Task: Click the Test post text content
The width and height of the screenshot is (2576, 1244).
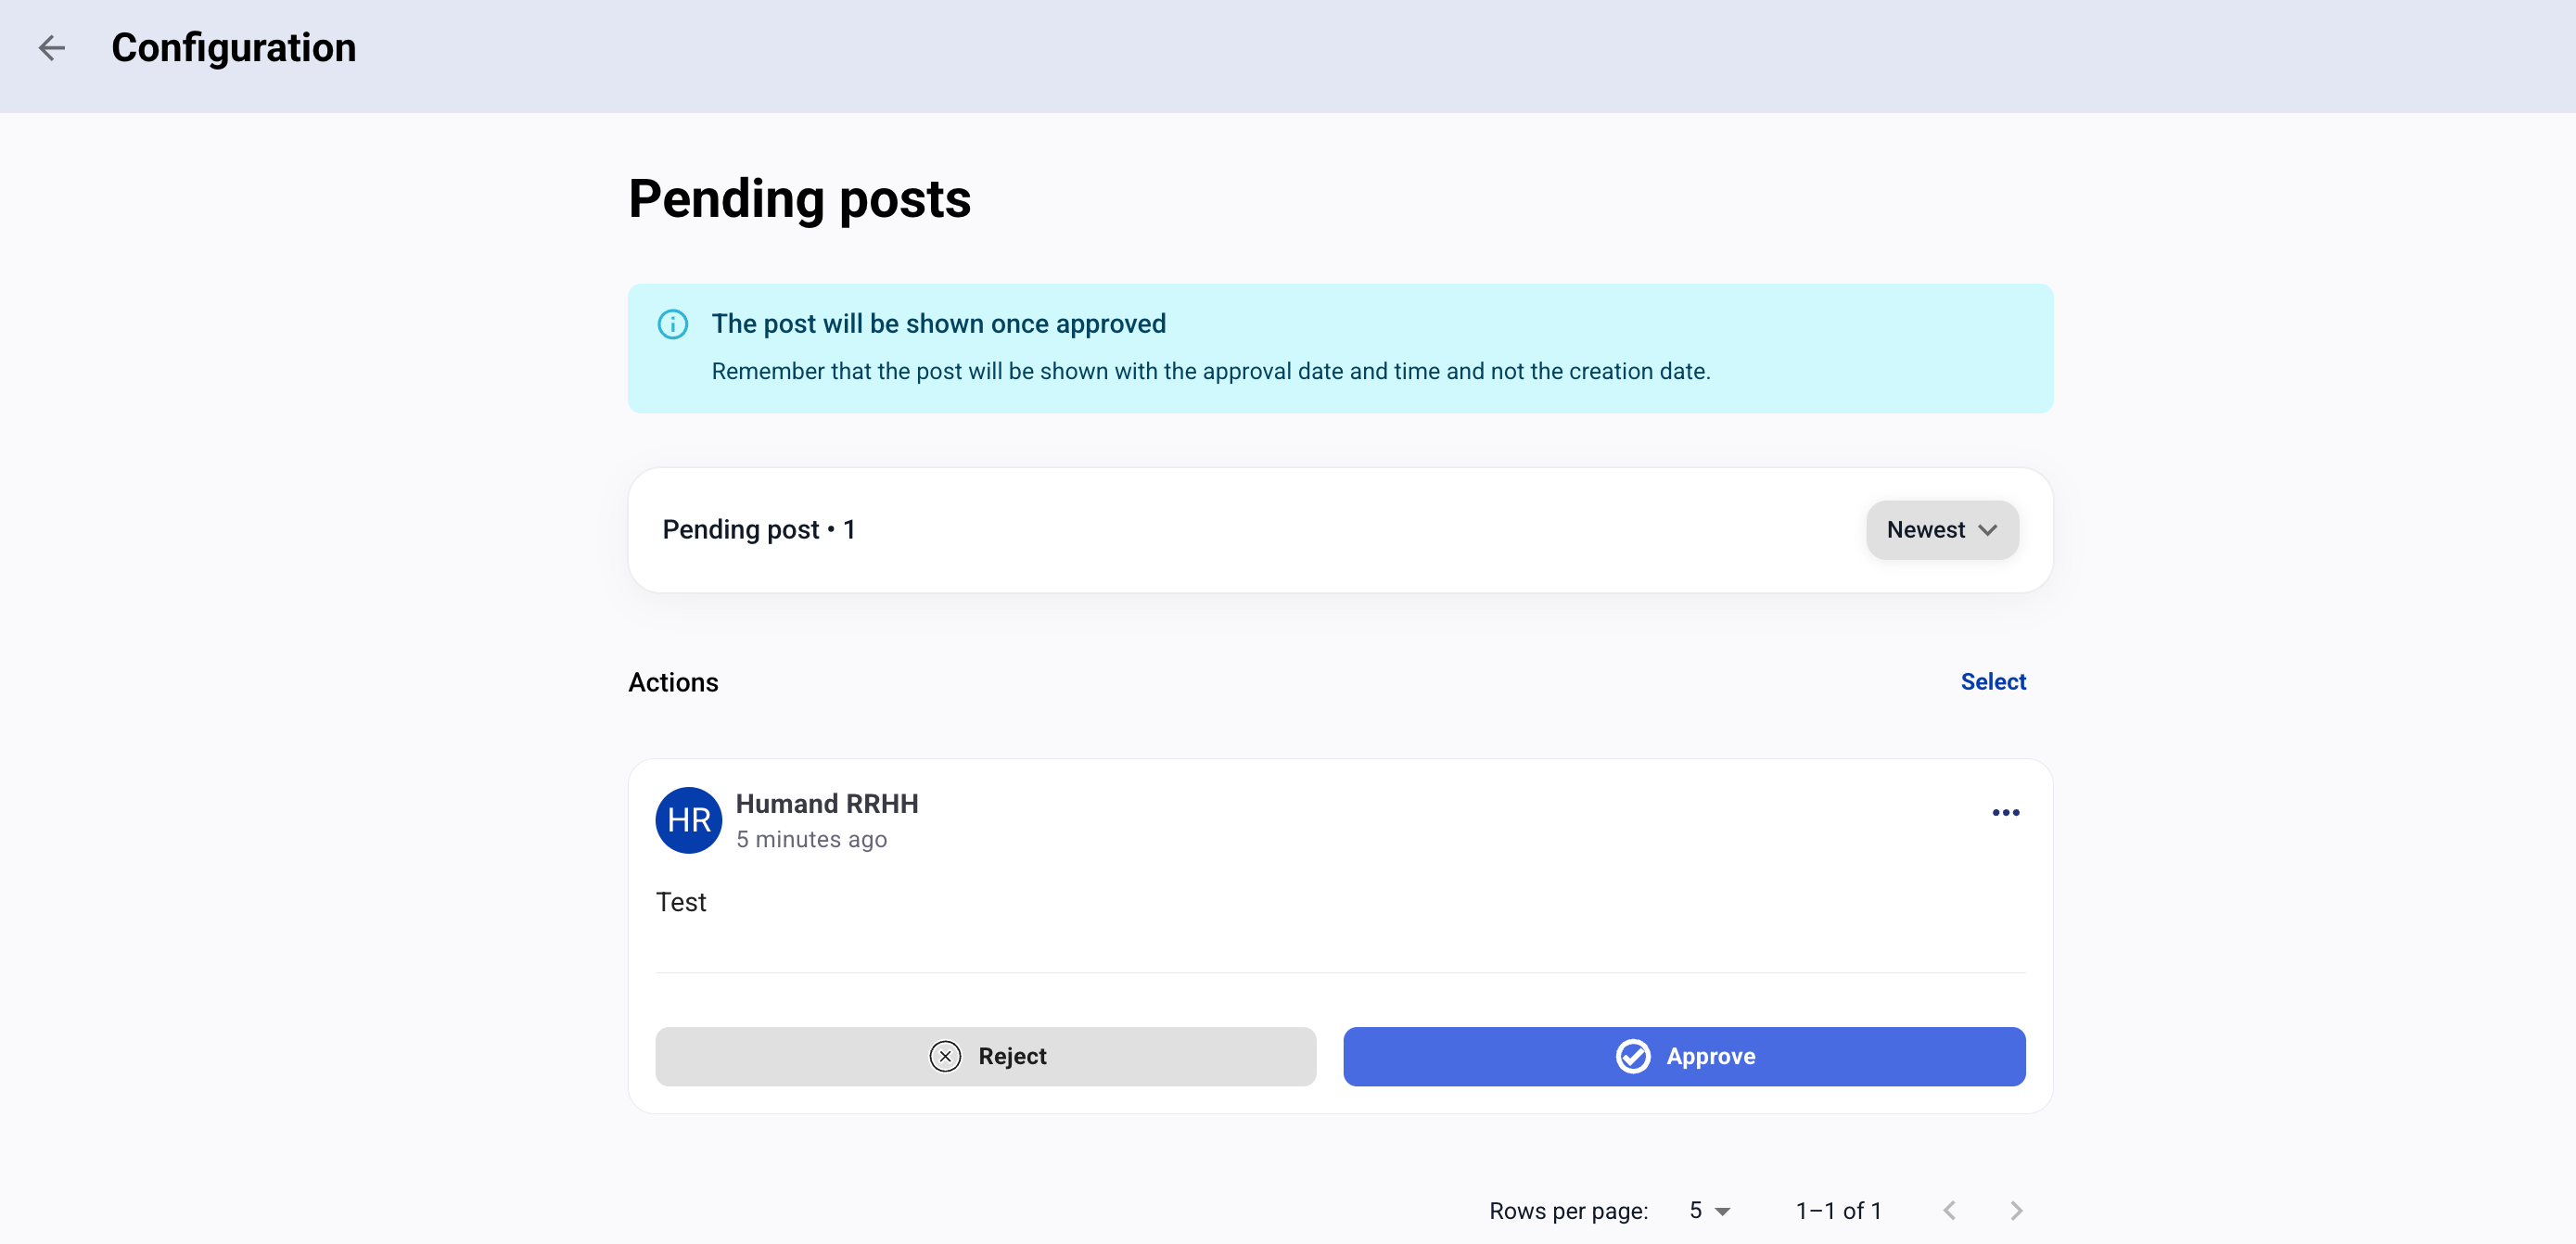Action: [680, 902]
